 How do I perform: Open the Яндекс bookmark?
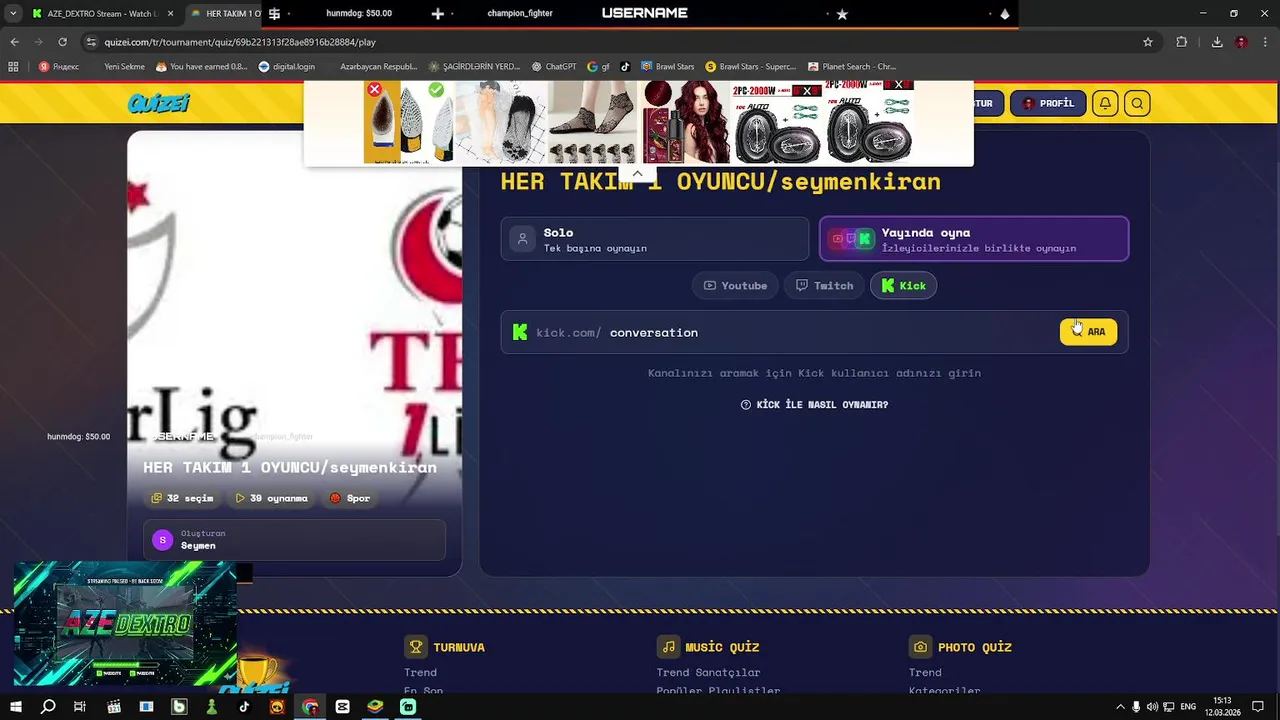59,67
